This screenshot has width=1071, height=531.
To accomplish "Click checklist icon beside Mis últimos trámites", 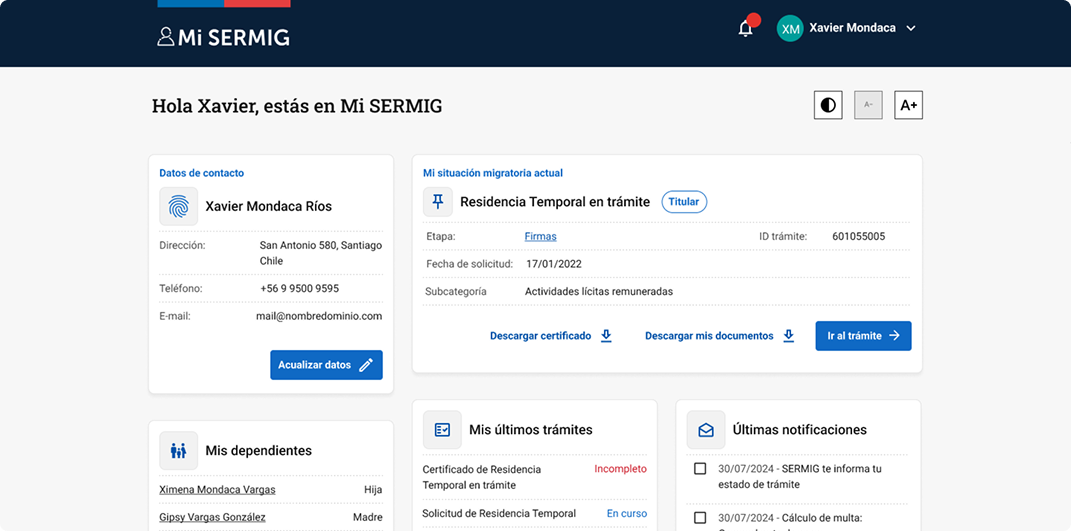I will point(443,430).
